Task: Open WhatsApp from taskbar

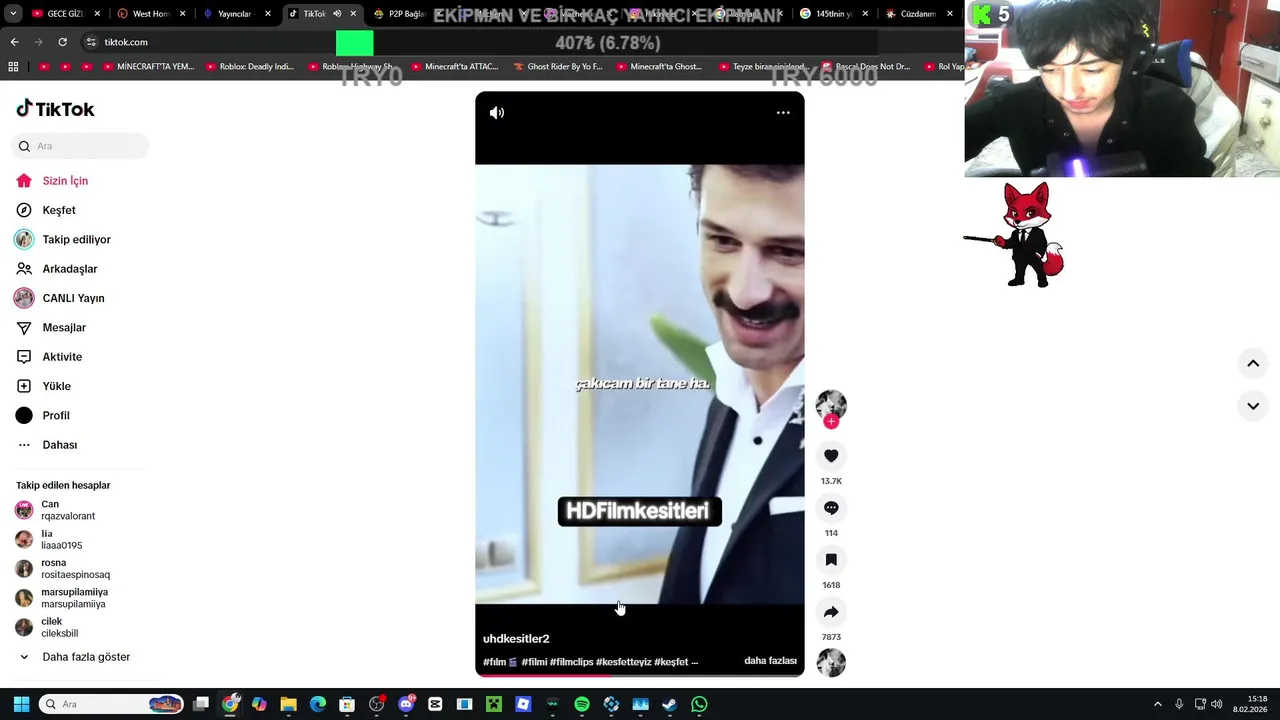Action: pos(699,704)
